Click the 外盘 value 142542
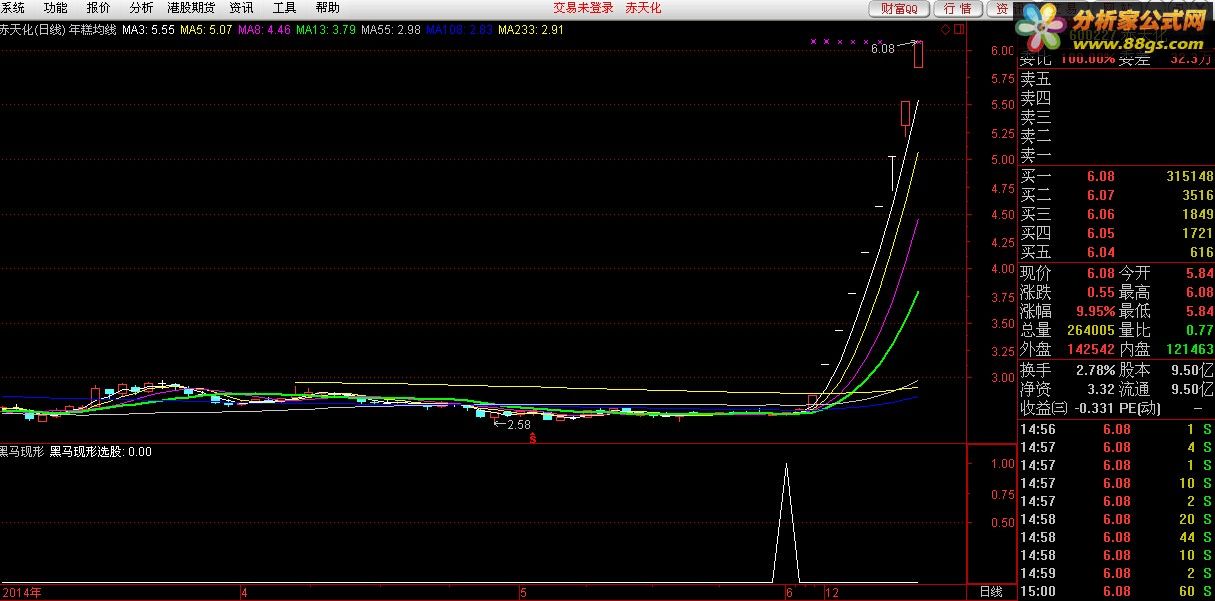Viewport: 1215px width, 601px height. pyautogui.click(x=1090, y=349)
